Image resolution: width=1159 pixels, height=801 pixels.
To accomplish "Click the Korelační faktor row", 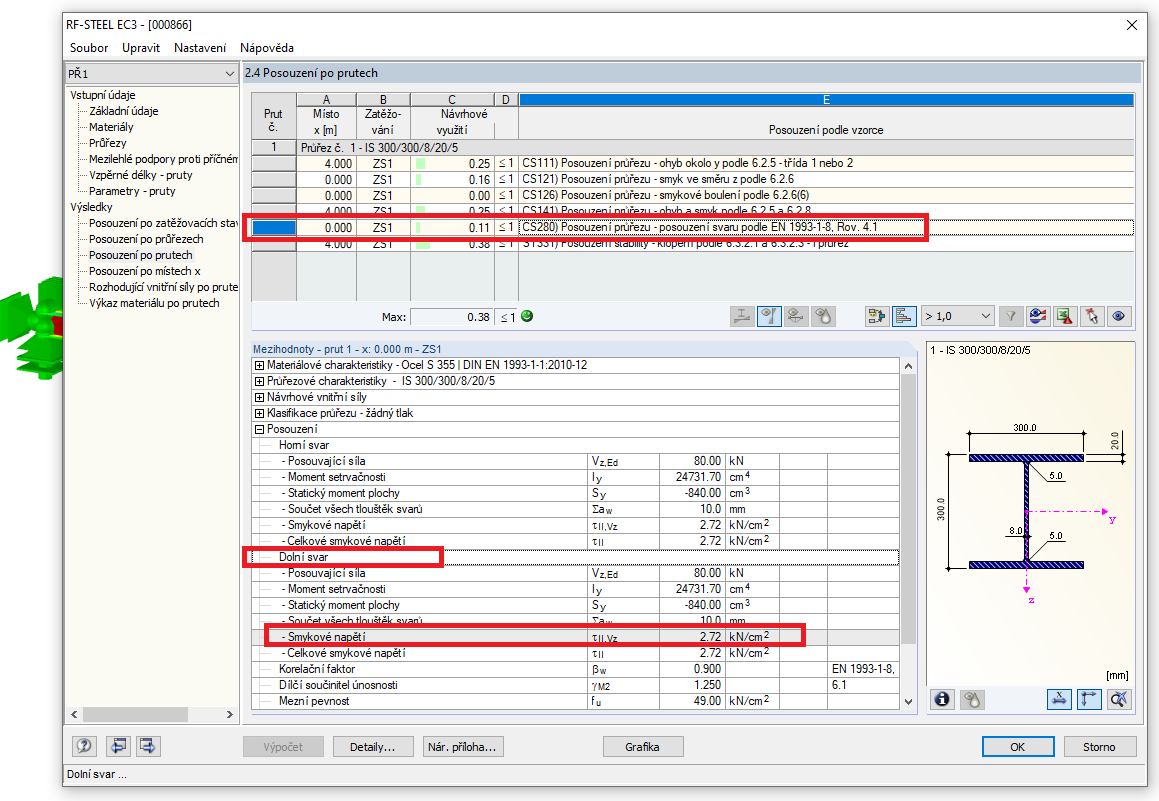I will (x=575, y=669).
